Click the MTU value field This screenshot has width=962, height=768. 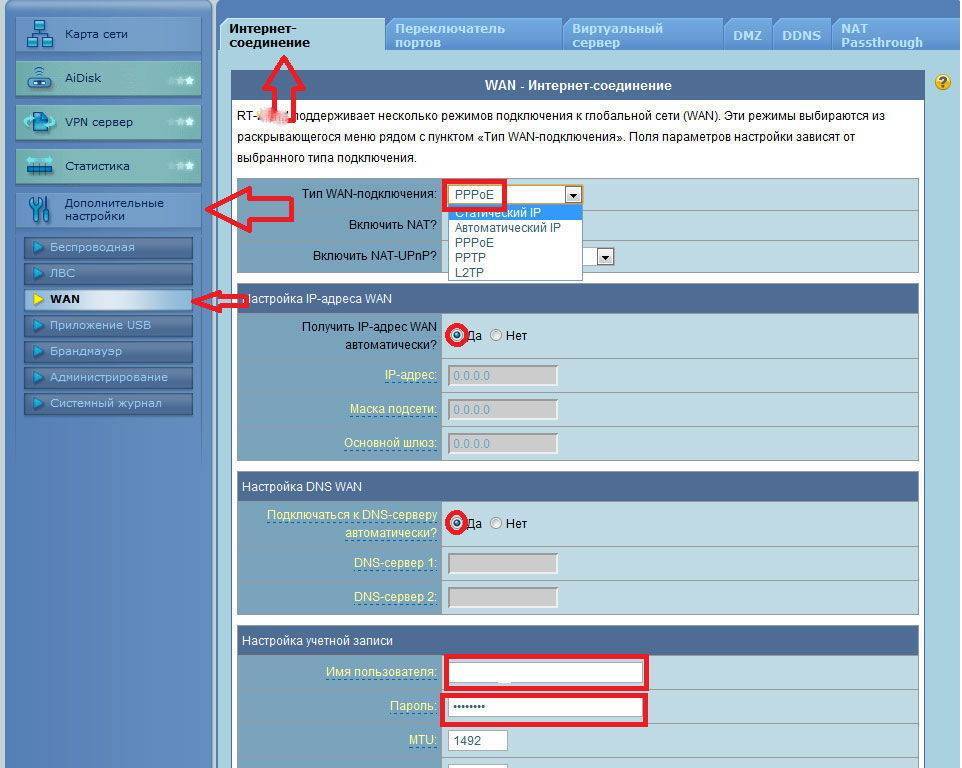coord(478,741)
